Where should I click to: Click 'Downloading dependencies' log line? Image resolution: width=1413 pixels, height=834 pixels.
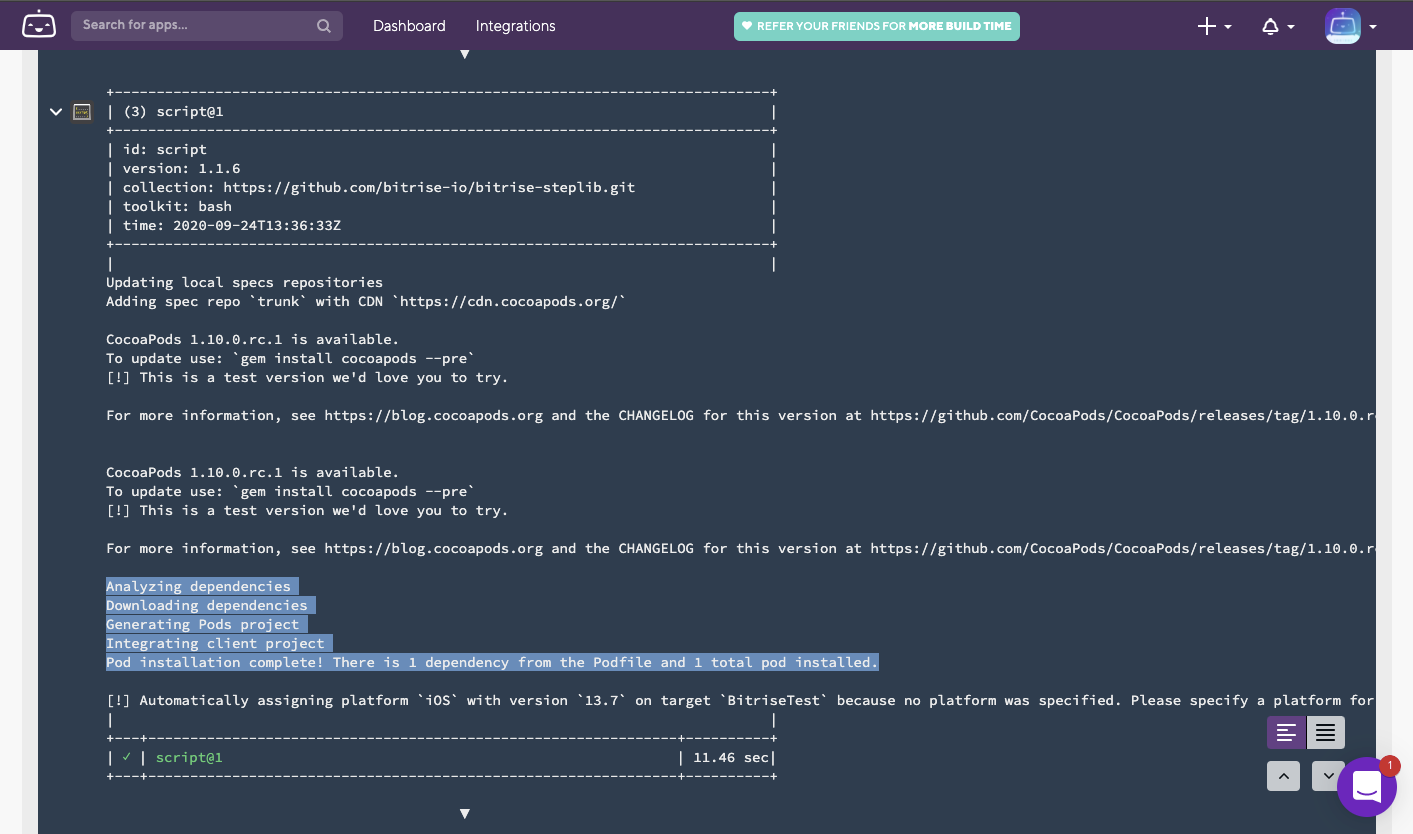(x=207, y=606)
